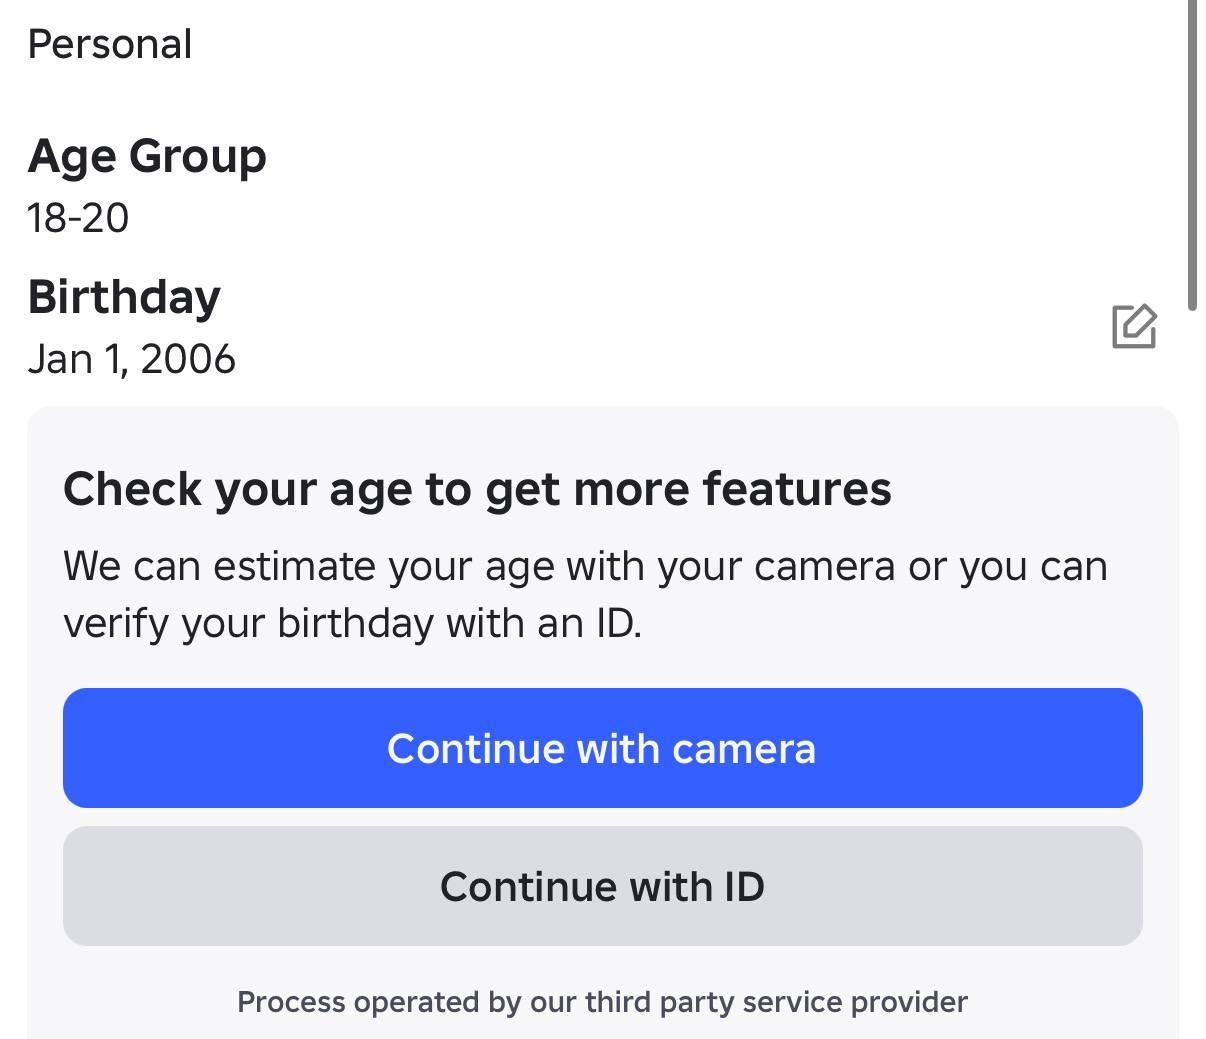Choose the Continue with ID option
The width and height of the screenshot is (1206, 1039).
[x=602, y=886]
